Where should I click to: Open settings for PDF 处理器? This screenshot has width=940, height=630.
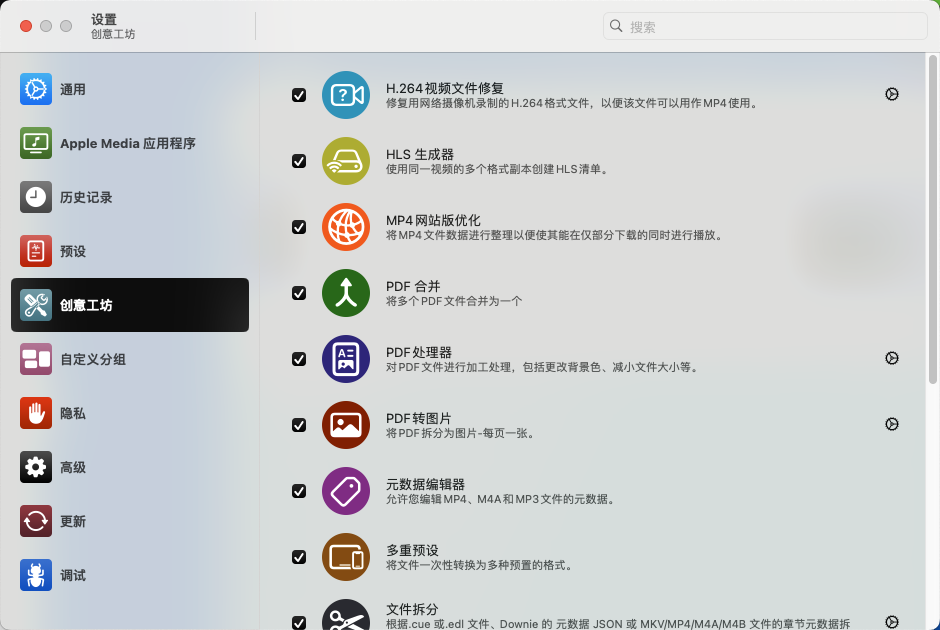click(x=891, y=357)
